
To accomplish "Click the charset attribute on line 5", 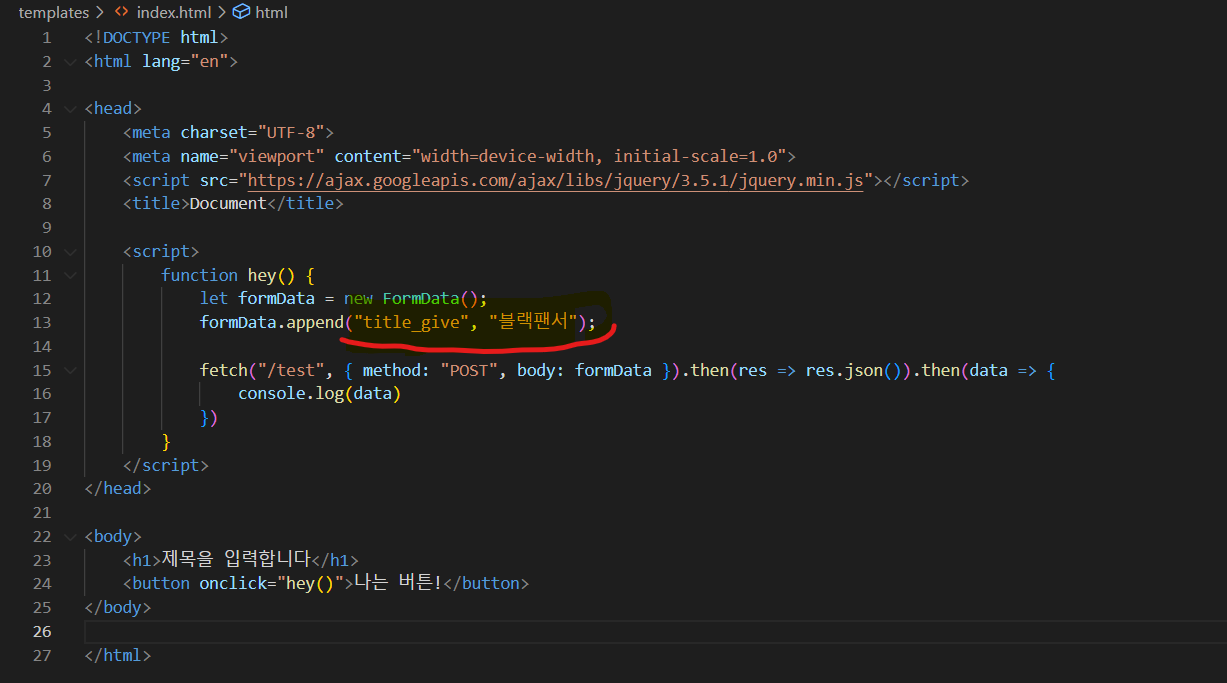I will (214, 132).
